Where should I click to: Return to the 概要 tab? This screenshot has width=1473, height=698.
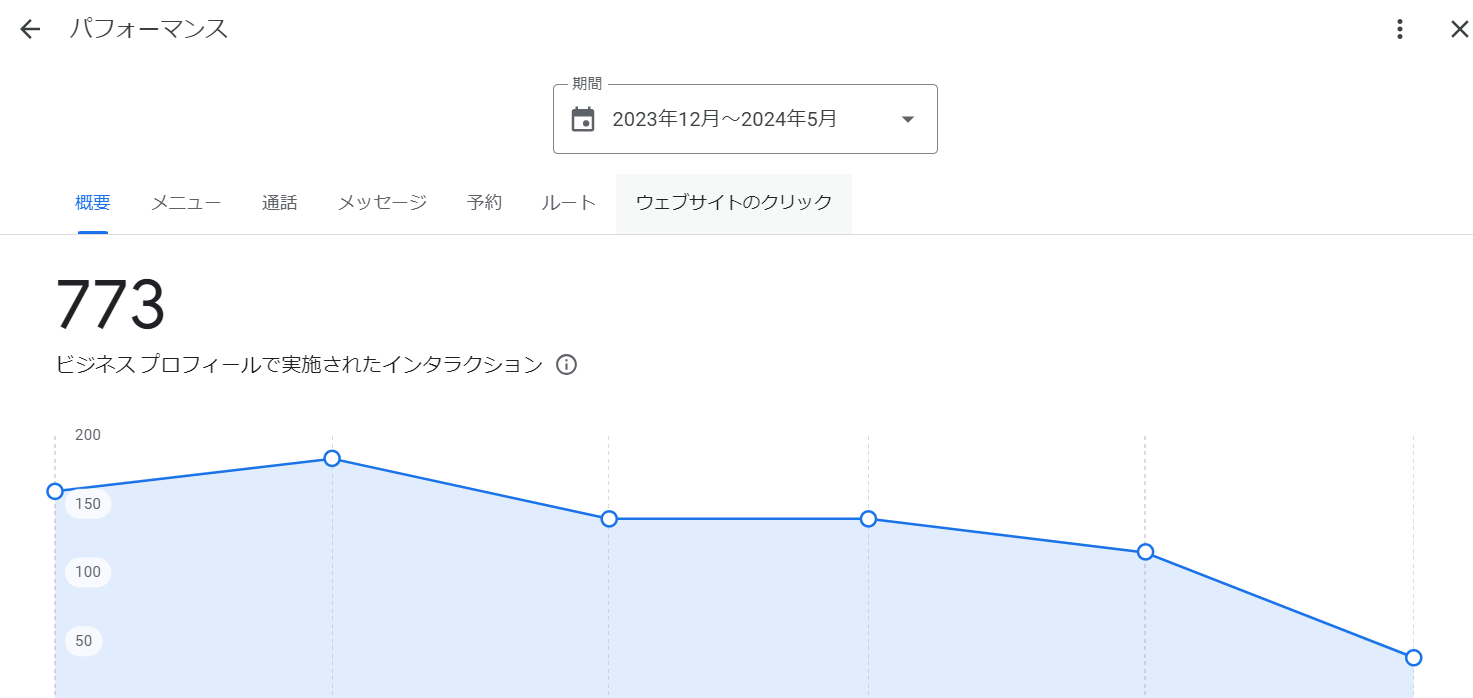92,202
